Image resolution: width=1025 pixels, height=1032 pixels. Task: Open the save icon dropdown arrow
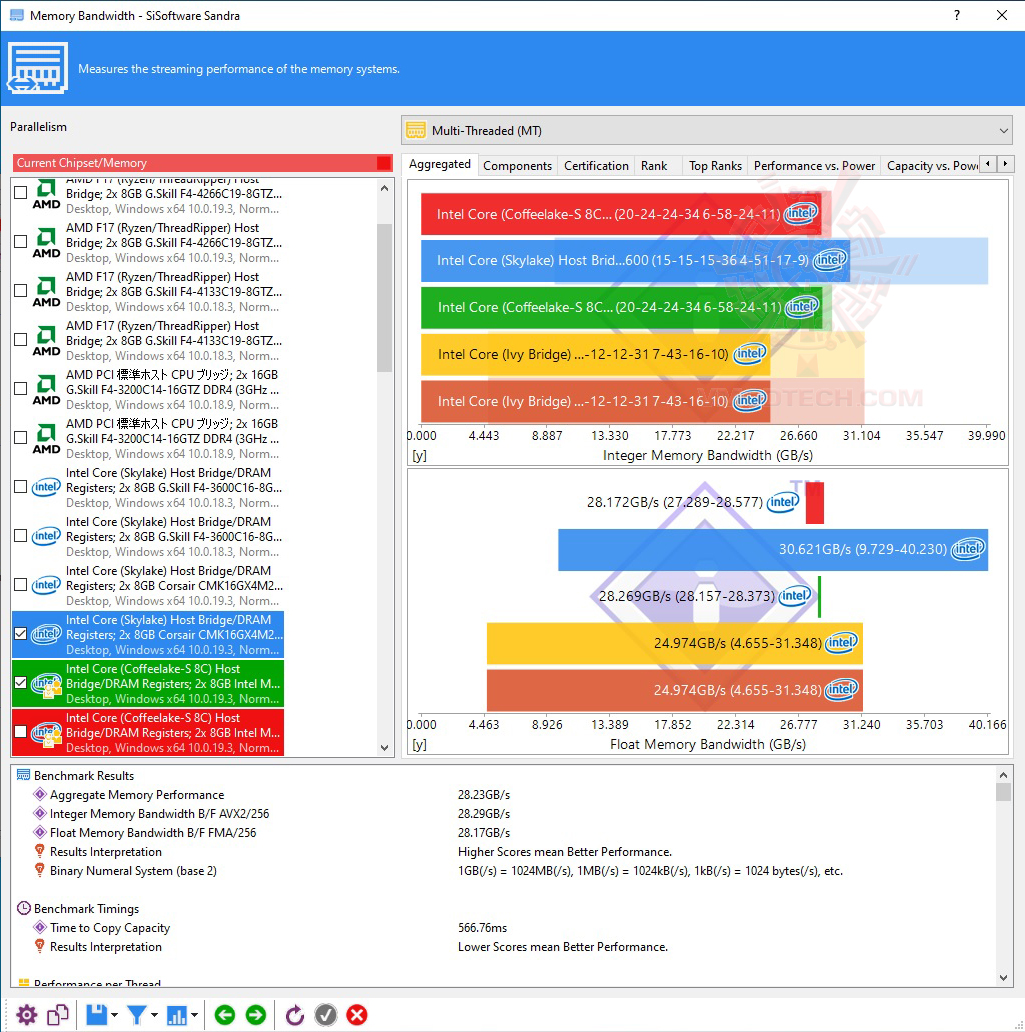(114, 1015)
